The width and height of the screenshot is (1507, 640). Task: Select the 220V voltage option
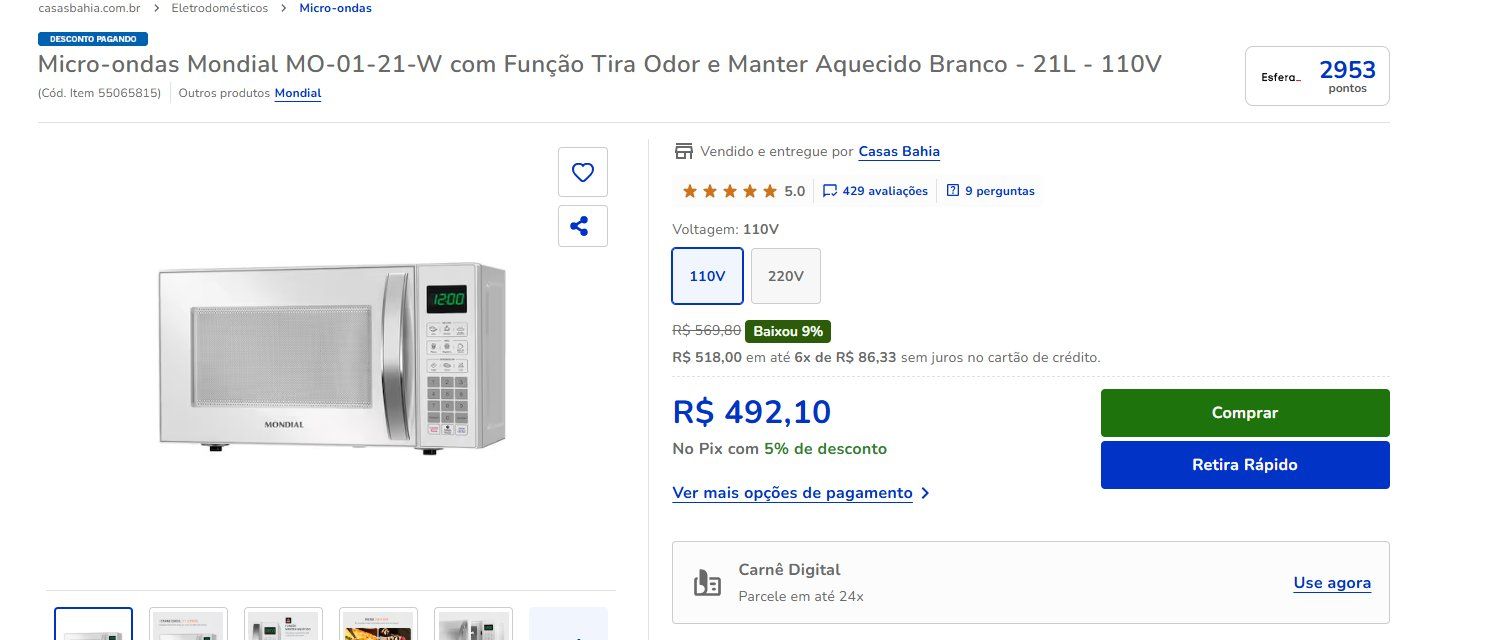786,276
